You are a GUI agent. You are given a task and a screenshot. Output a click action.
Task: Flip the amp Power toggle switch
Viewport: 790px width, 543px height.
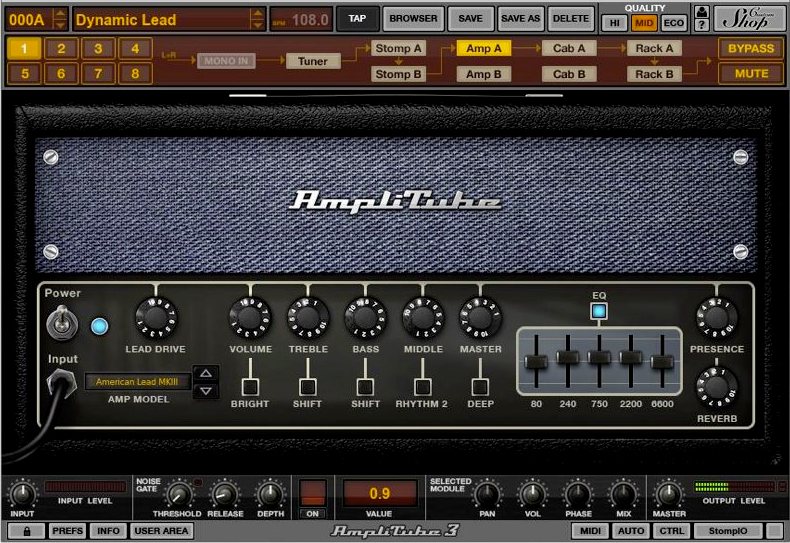click(62, 323)
